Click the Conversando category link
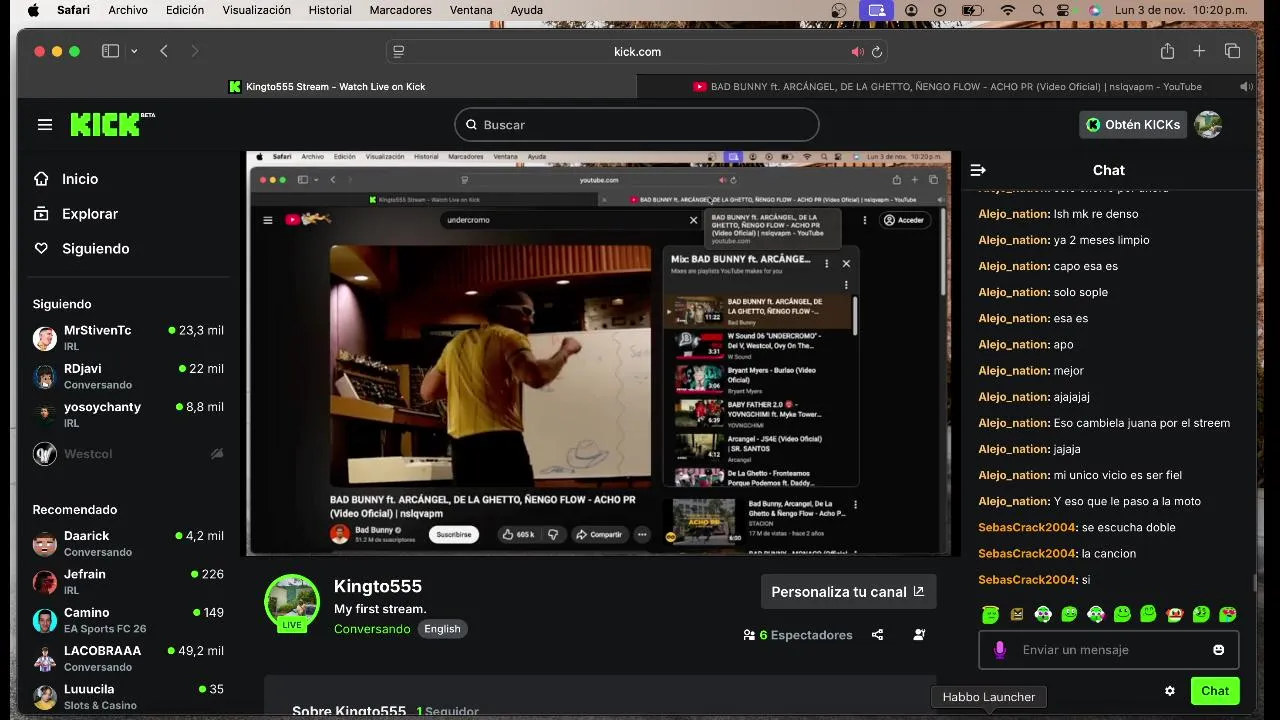1280x720 pixels. tap(372, 629)
